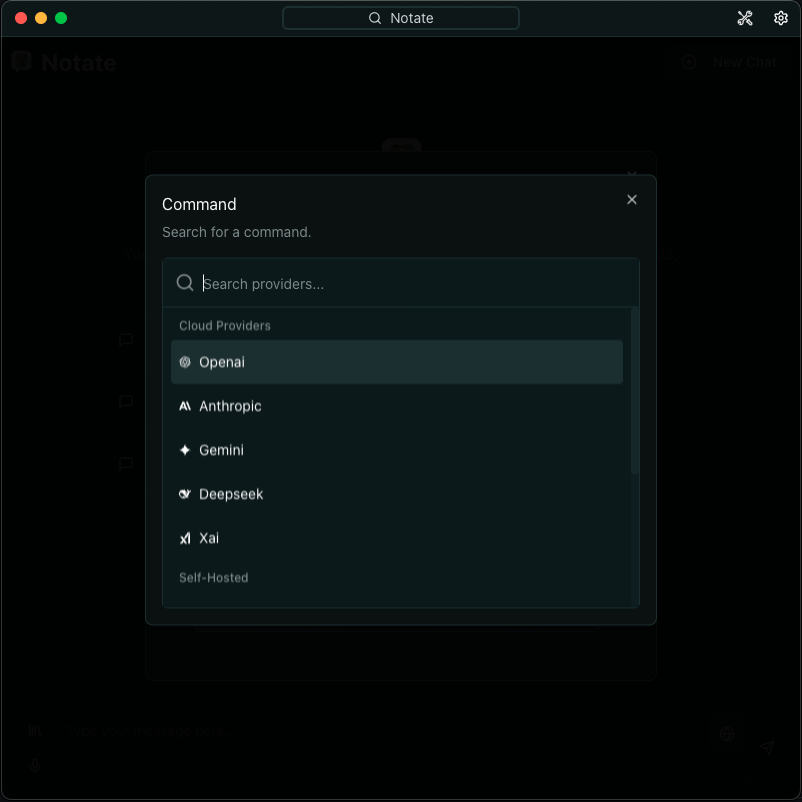Click the magnifier icon beside Search providers
This screenshot has width=802, height=802.
185,282
